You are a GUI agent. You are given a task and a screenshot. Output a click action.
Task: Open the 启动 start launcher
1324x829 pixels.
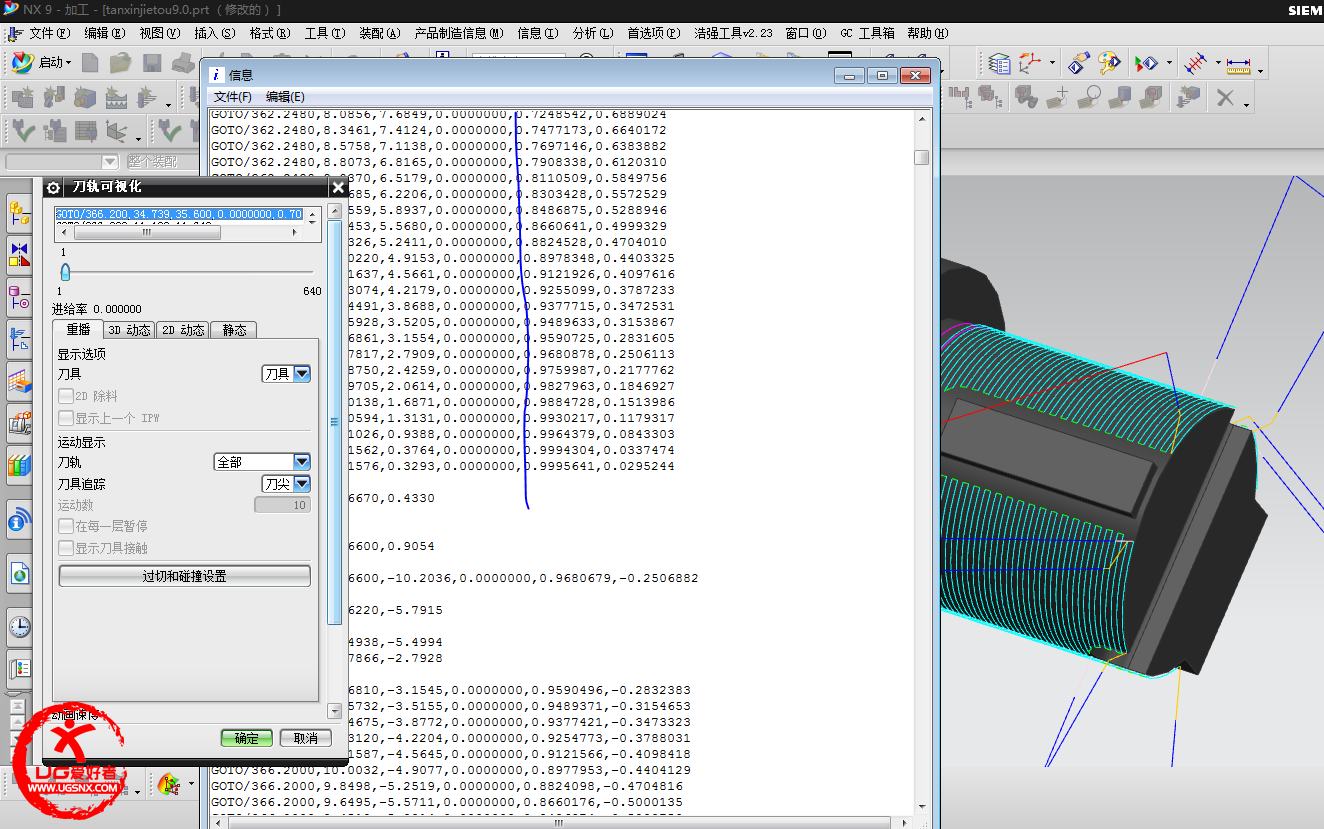click(41, 62)
